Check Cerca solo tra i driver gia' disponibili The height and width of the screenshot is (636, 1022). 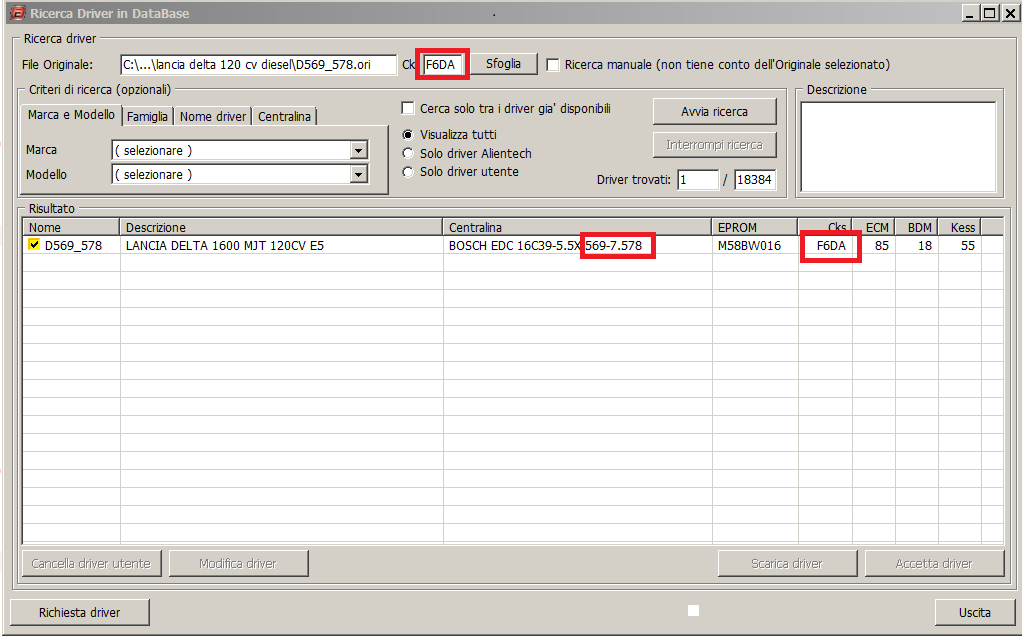tap(408, 109)
